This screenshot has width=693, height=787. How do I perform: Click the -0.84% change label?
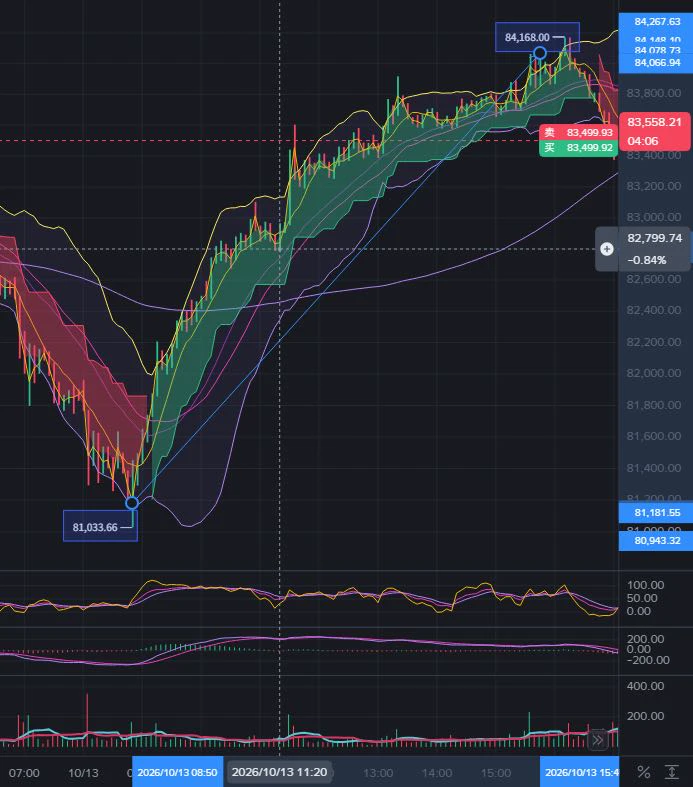pos(646,260)
